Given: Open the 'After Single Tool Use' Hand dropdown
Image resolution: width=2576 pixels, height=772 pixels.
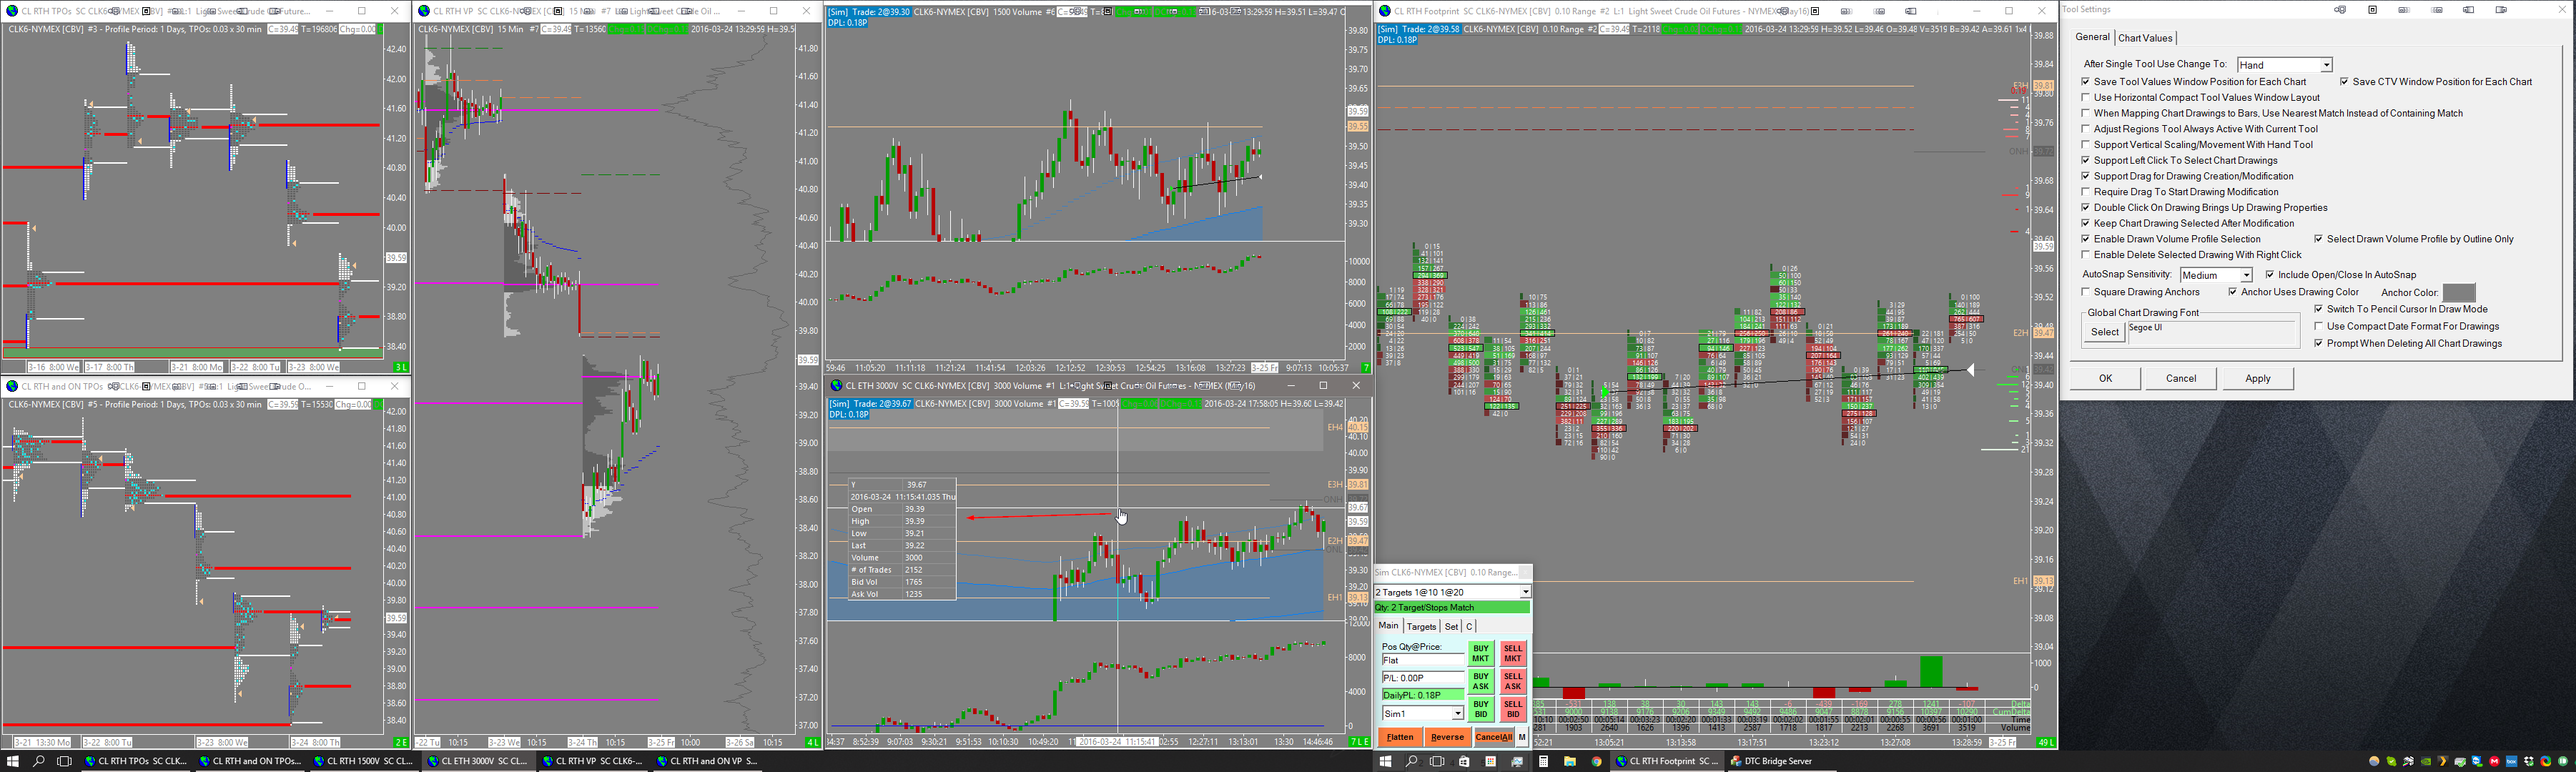Looking at the screenshot, I should pyautogui.click(x=2326, y=65).
